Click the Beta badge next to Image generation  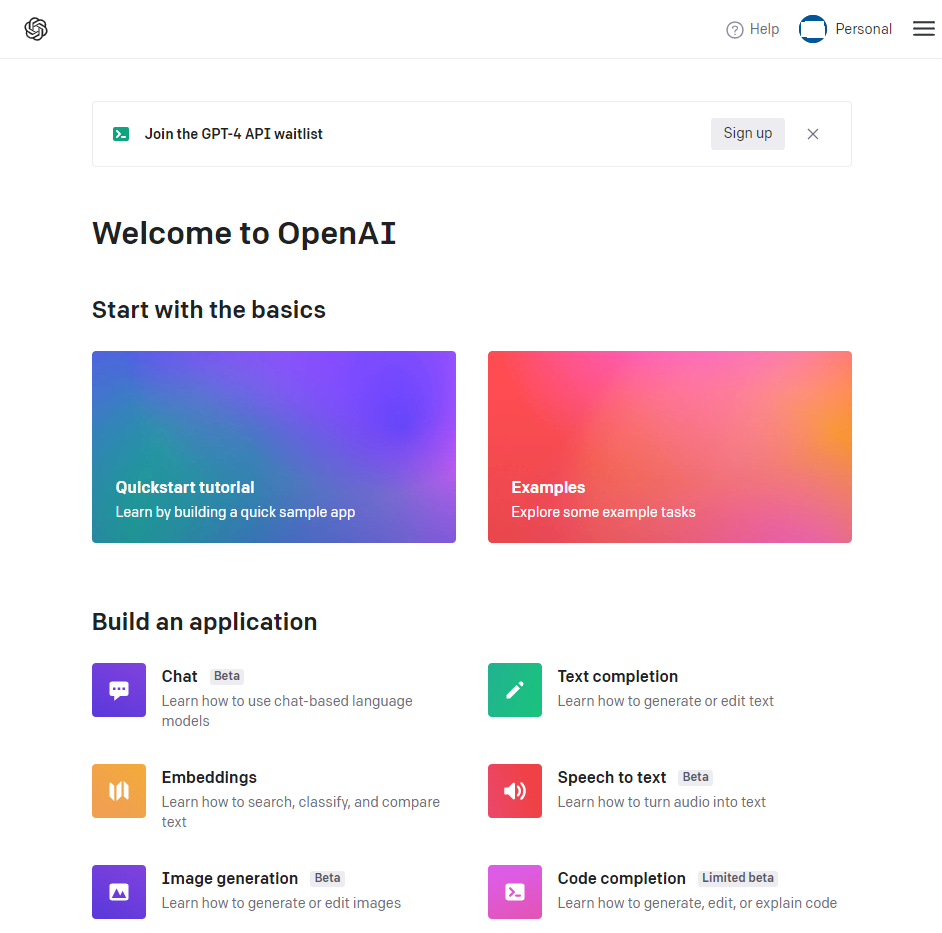tap(327, 878)
